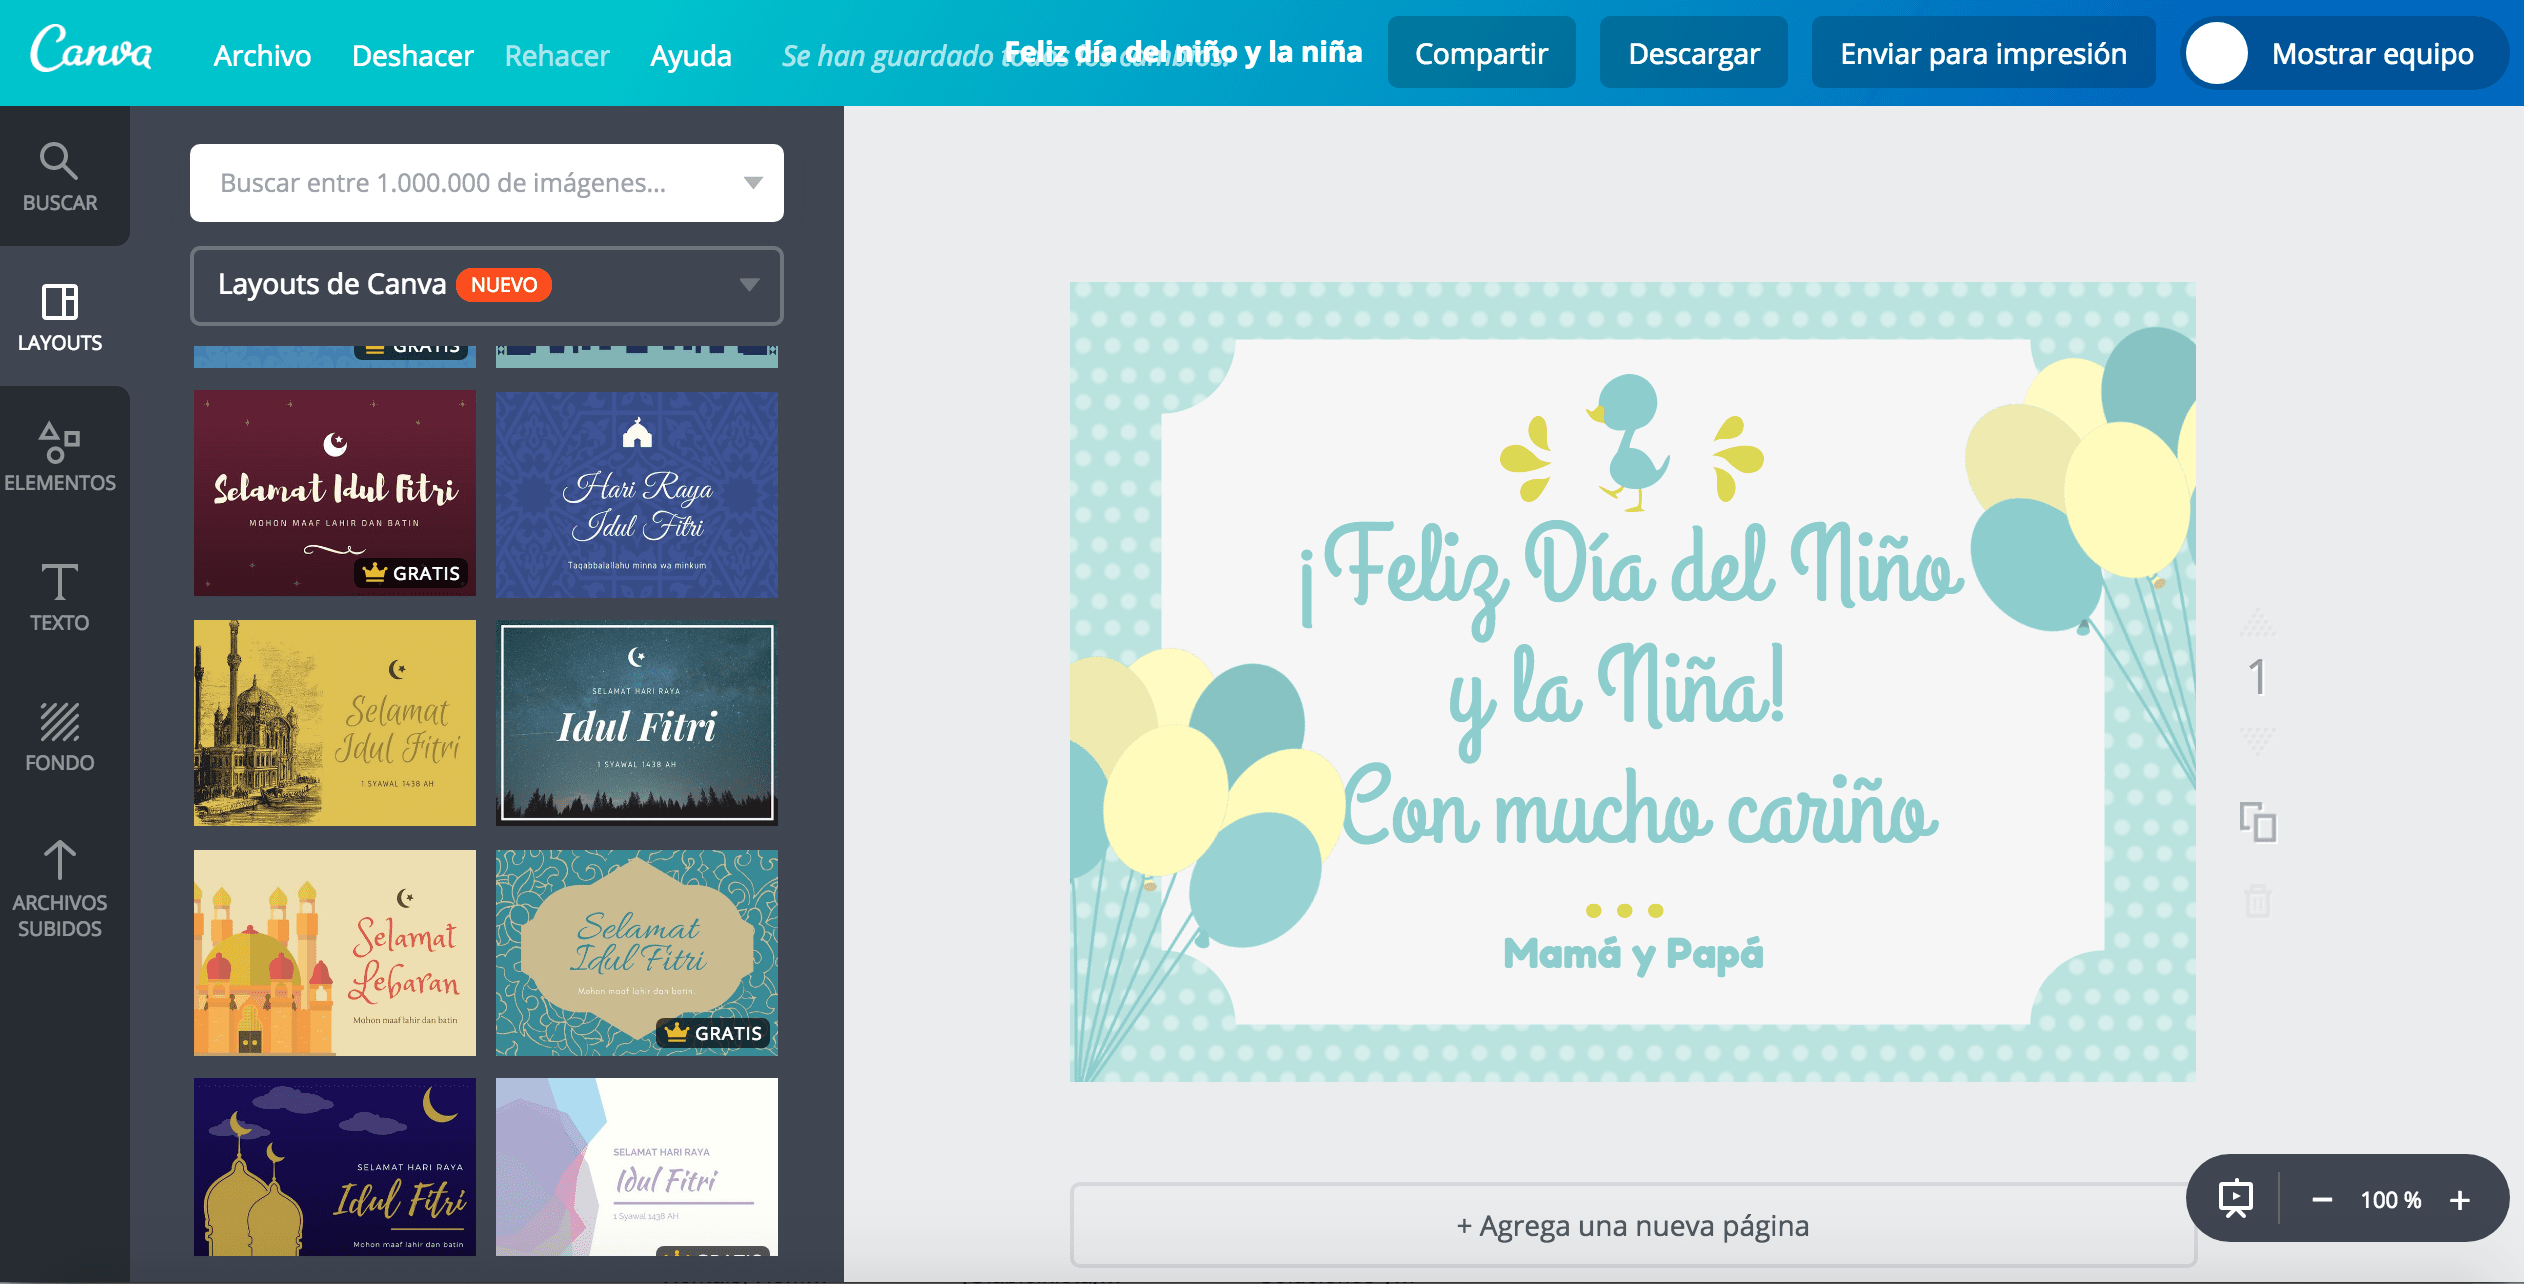Choose blue Hari Raya Idul Fitri layout

(637, 493)
